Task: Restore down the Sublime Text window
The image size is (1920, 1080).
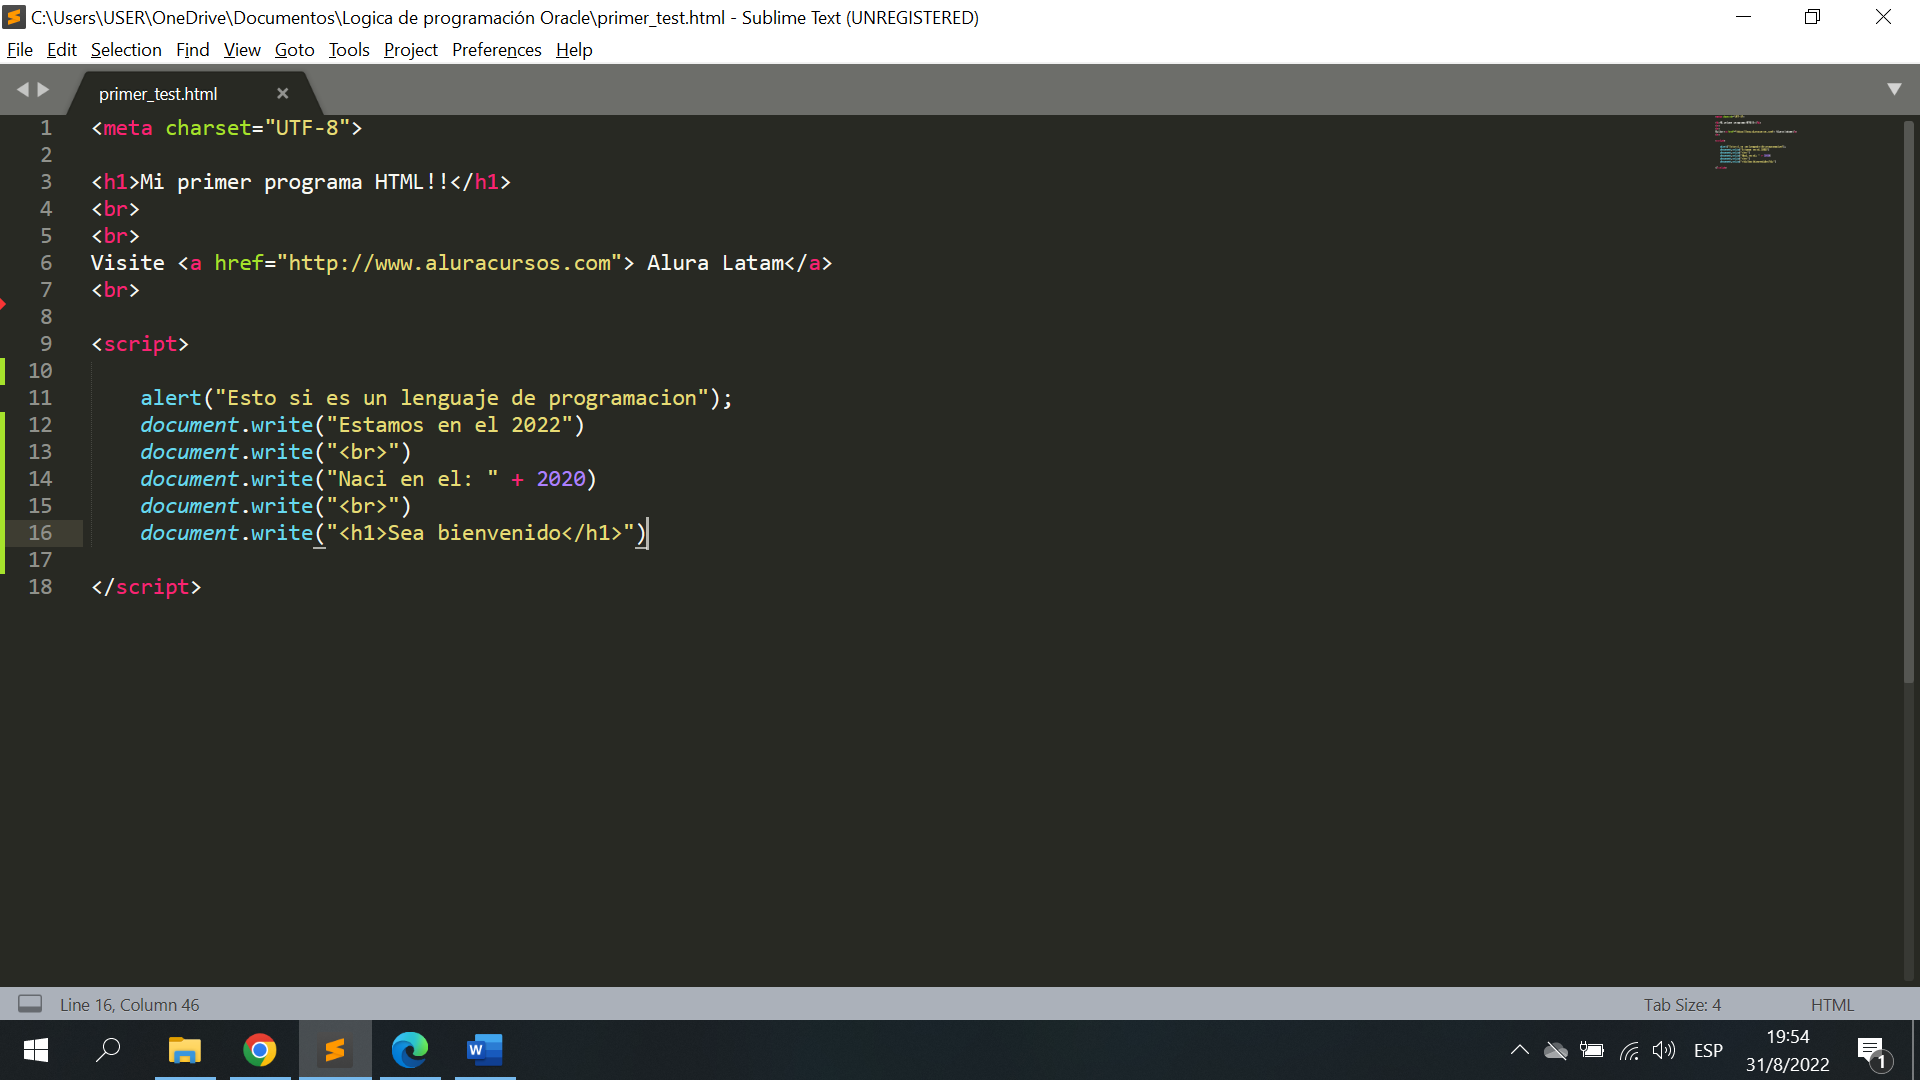Action: pyautogui.click(x=1812, y=17)
